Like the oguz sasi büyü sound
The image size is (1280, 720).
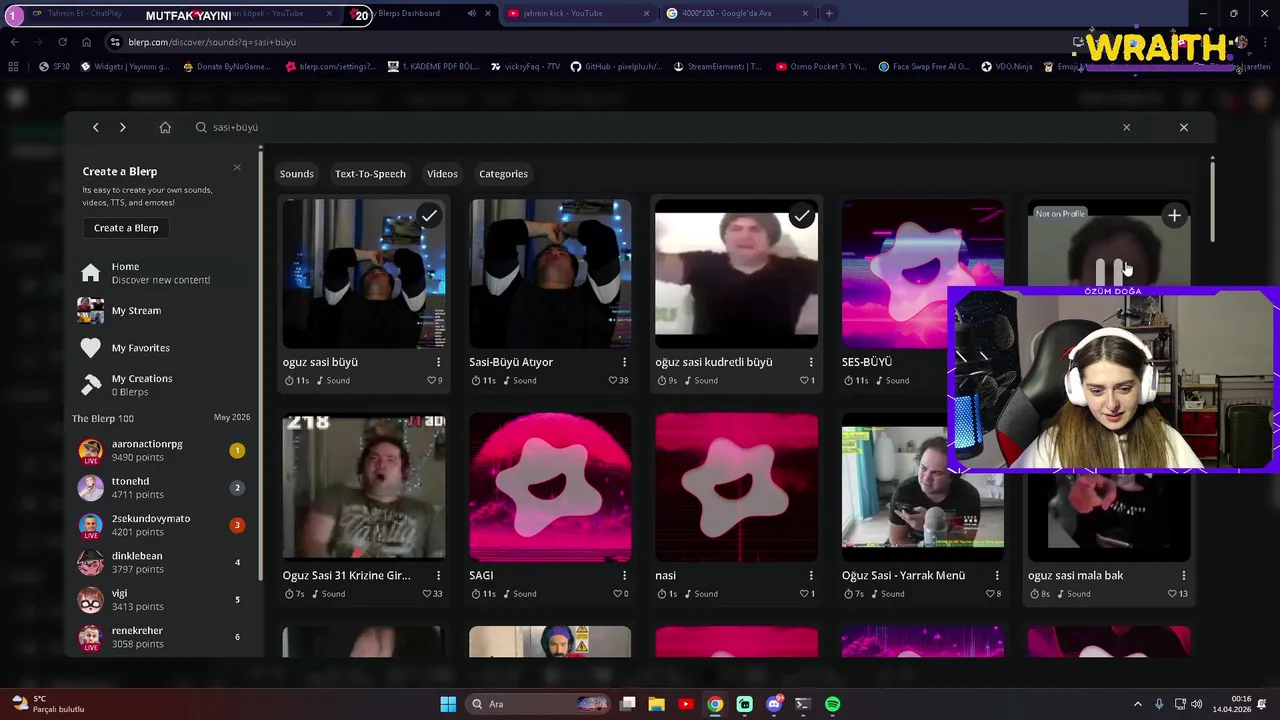tap(432, 380)
